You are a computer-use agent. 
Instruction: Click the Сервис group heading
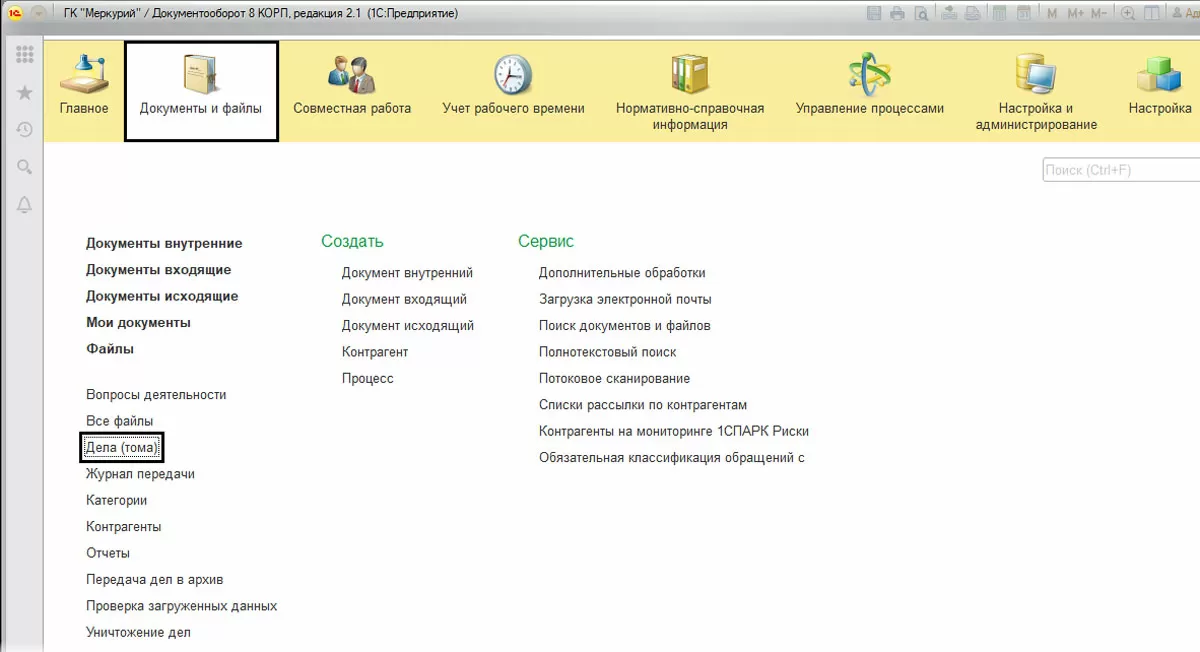click(546, 242)
